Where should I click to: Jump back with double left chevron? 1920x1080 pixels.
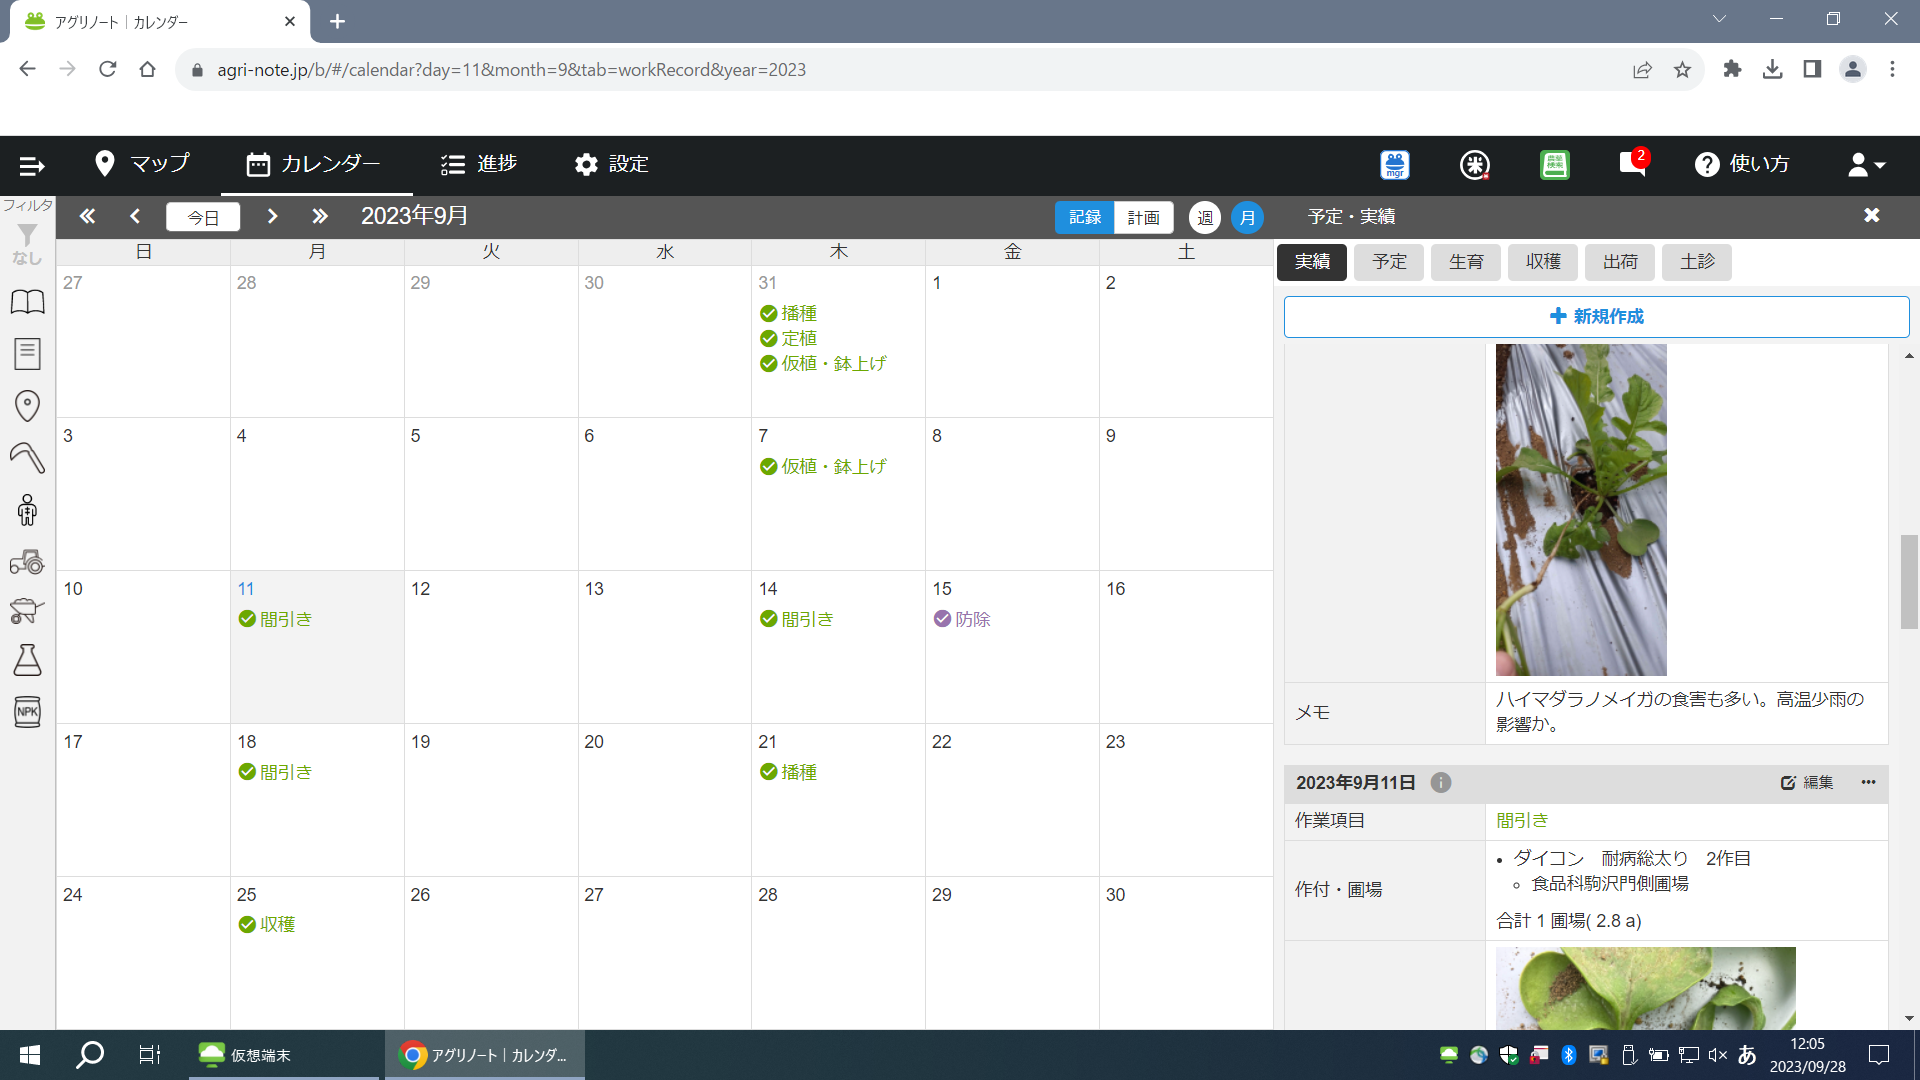(87, 216)
